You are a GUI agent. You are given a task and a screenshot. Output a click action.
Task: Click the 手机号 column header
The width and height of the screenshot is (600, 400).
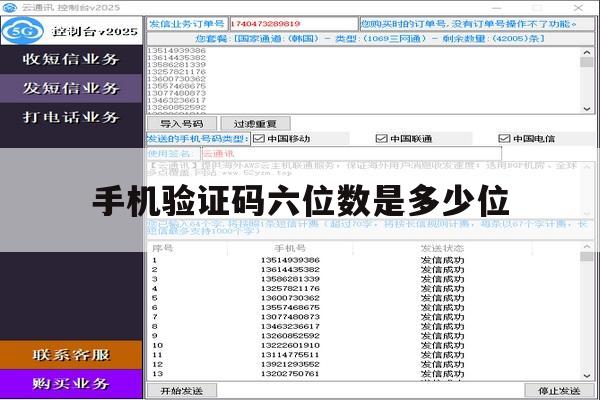[x=290, y=248]
